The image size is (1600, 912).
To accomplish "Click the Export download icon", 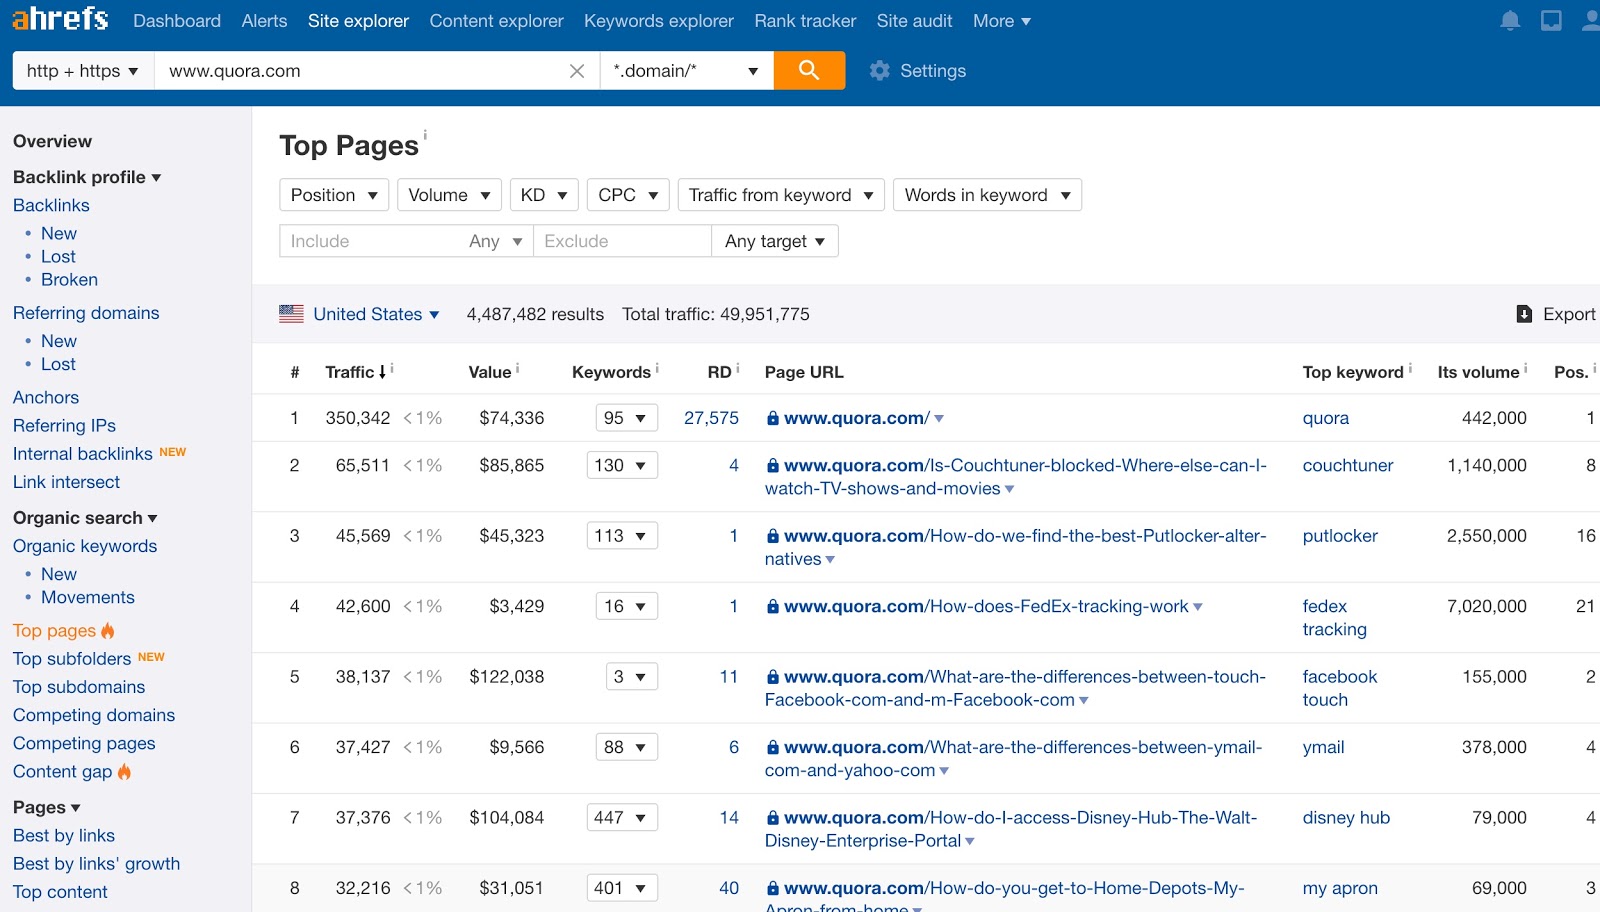I will (x=1523, y=313).
